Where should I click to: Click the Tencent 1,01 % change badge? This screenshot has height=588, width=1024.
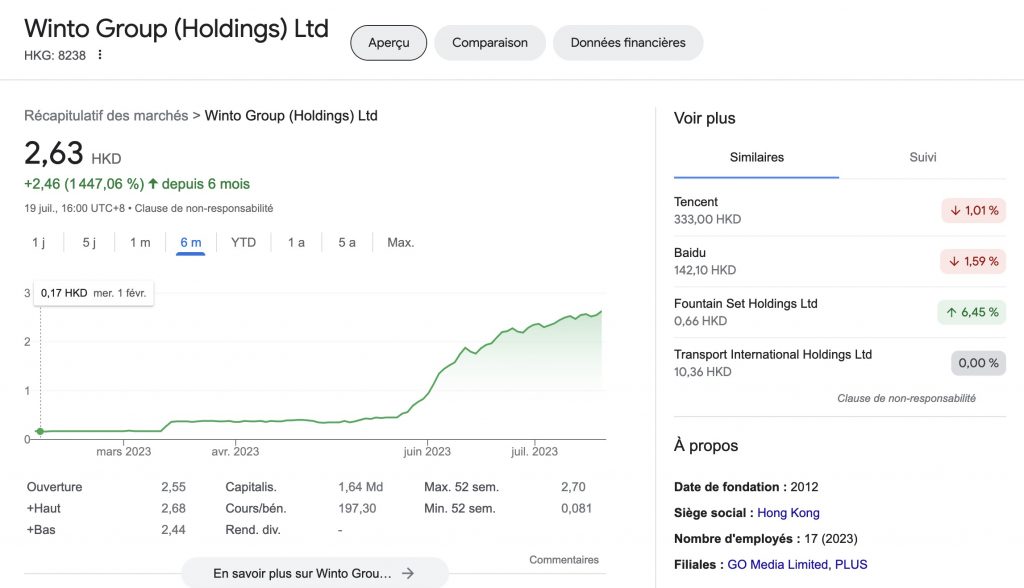tap(973, 210)
